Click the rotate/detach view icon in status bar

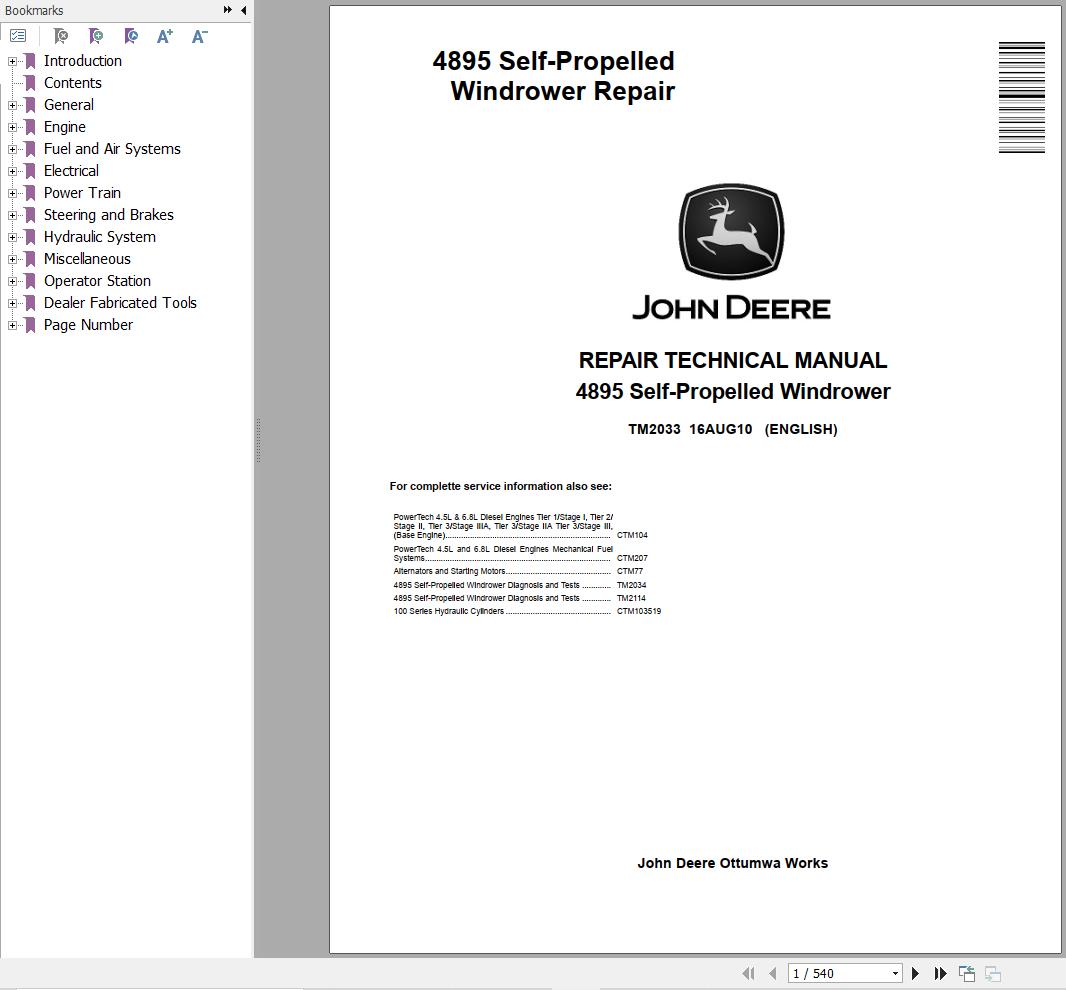coord(967,974)
